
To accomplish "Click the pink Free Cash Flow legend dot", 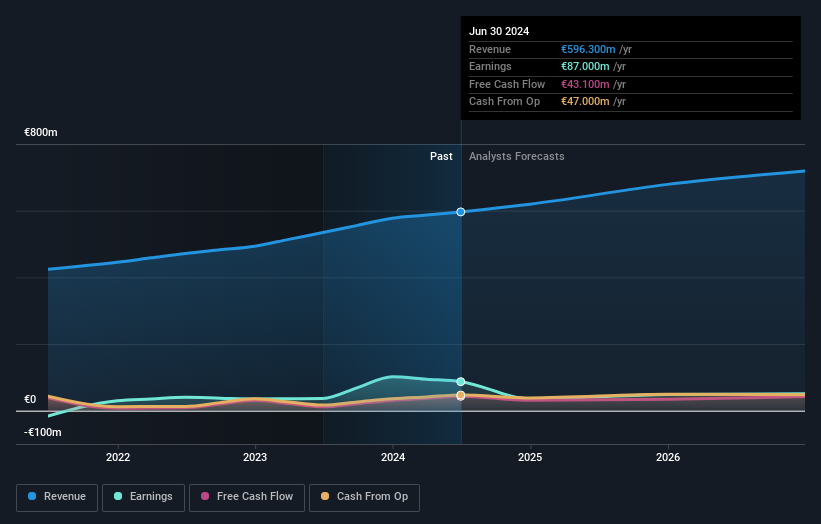I will tap(205, 496).
